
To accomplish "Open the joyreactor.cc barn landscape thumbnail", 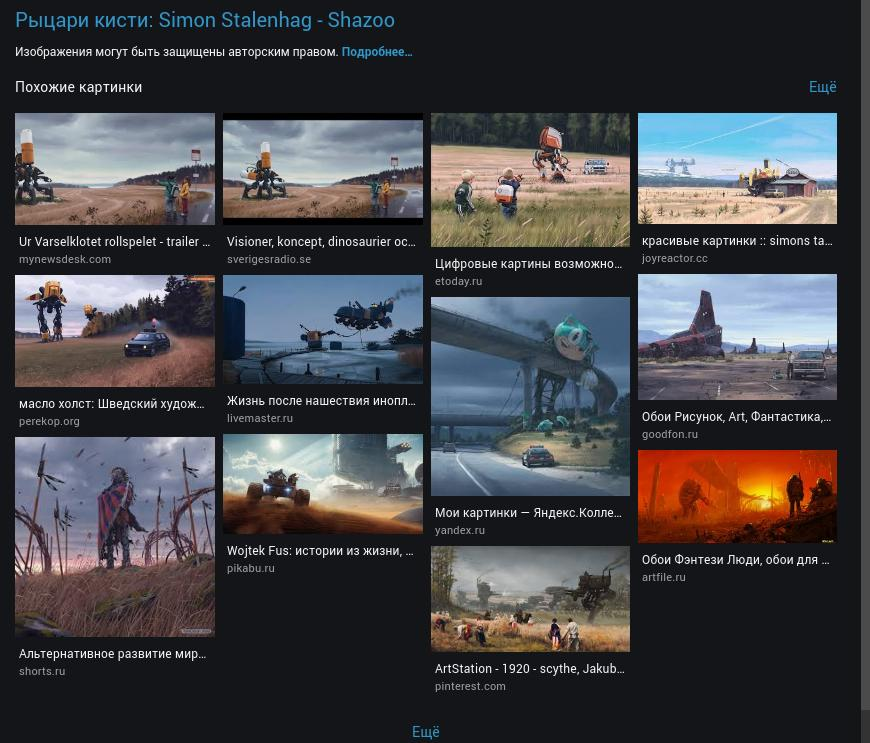I will [737, 169].
